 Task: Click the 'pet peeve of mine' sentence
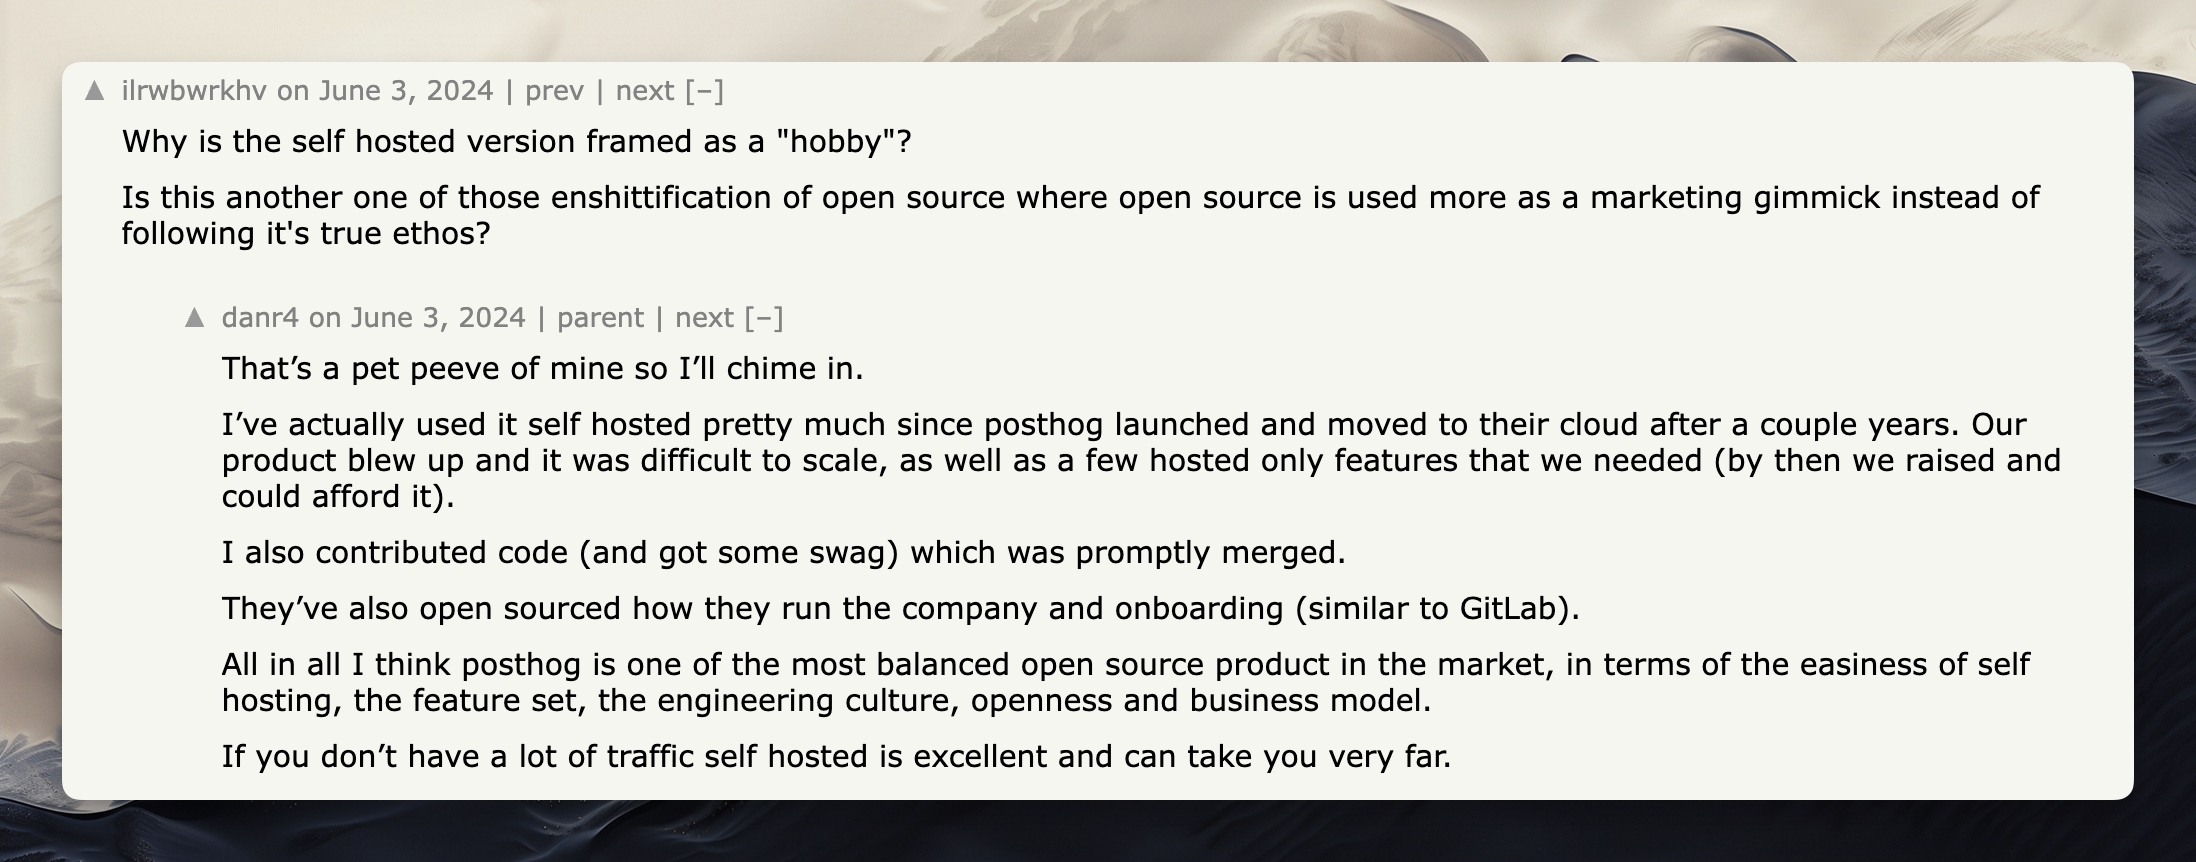pos(542,369)
